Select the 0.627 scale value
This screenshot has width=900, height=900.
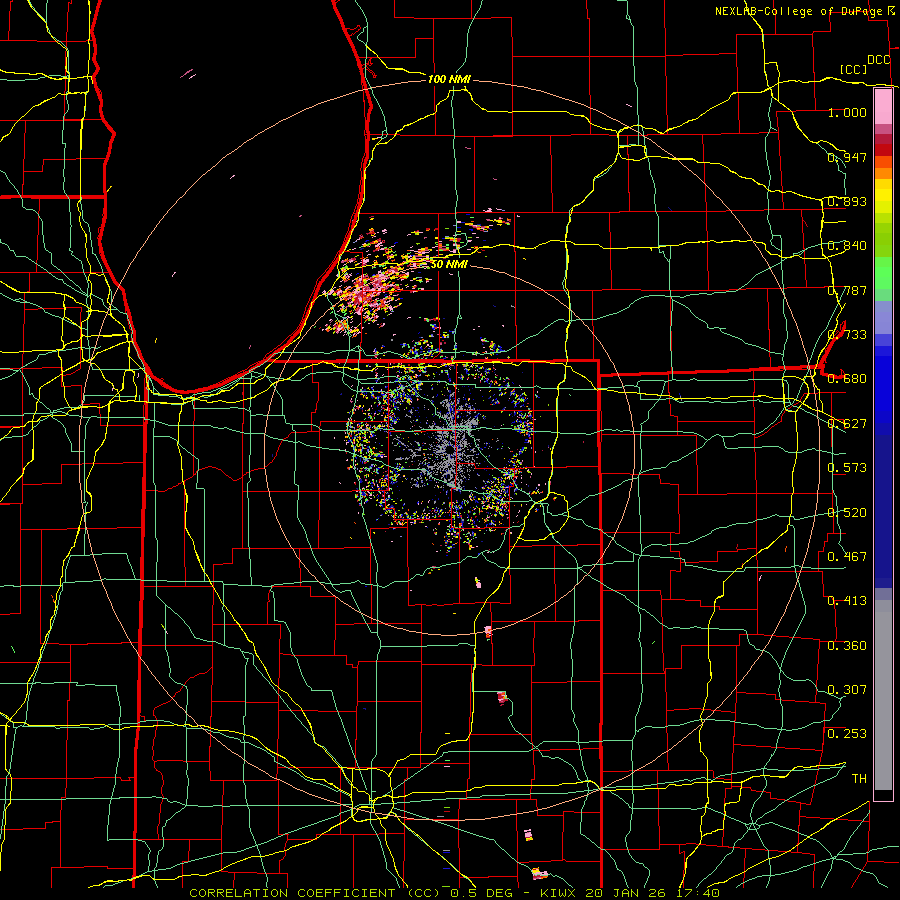pyautogui.click(x=847, y=424)
